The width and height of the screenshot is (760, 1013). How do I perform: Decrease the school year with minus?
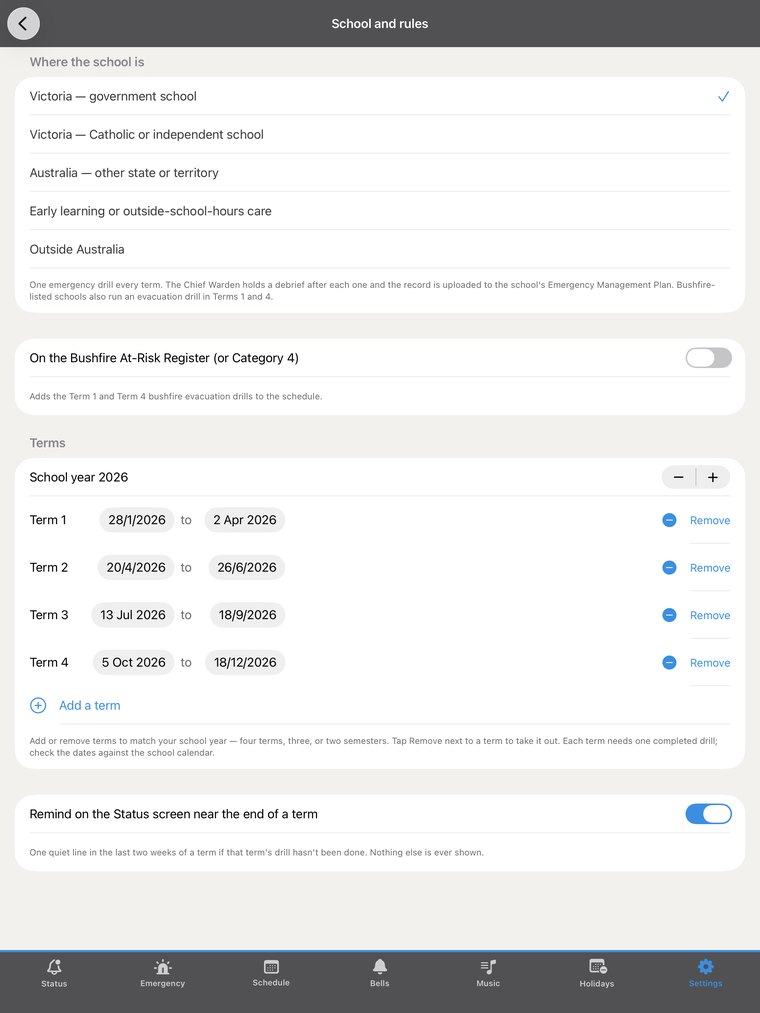click(x=679, y=477)
